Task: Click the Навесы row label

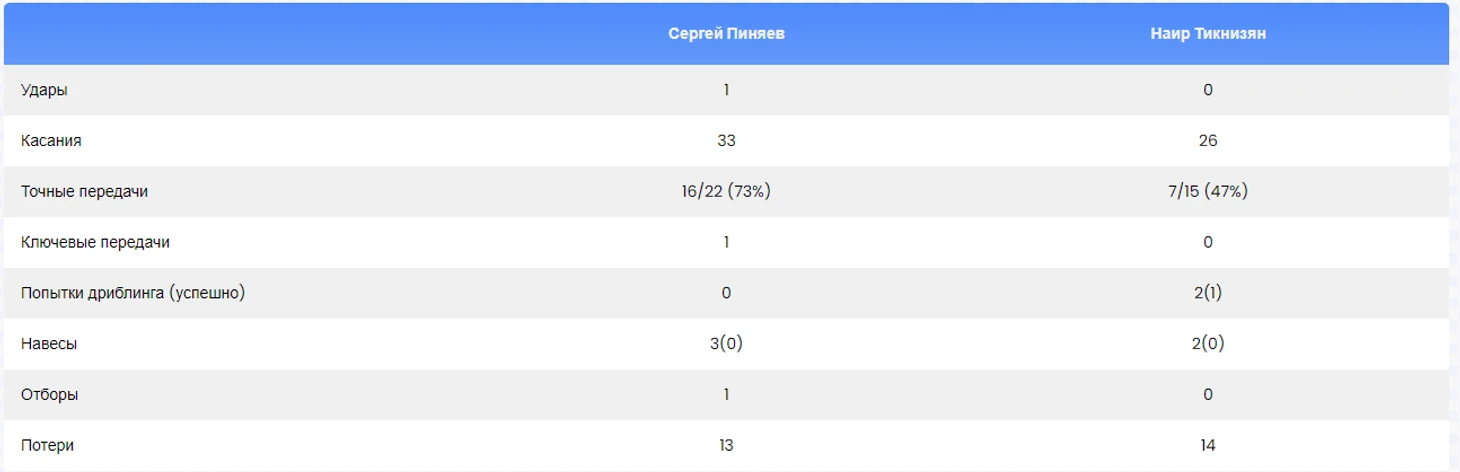Action: (x=49, y=344)
